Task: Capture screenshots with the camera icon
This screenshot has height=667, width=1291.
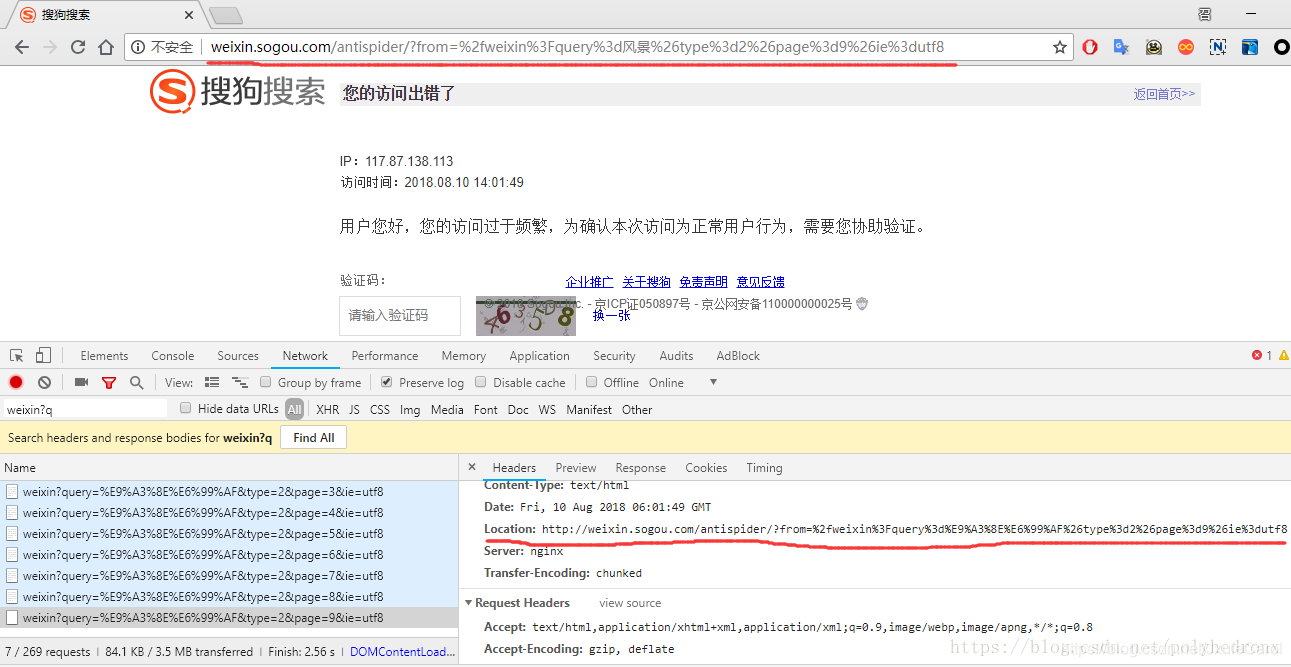Action: (81, 382)
